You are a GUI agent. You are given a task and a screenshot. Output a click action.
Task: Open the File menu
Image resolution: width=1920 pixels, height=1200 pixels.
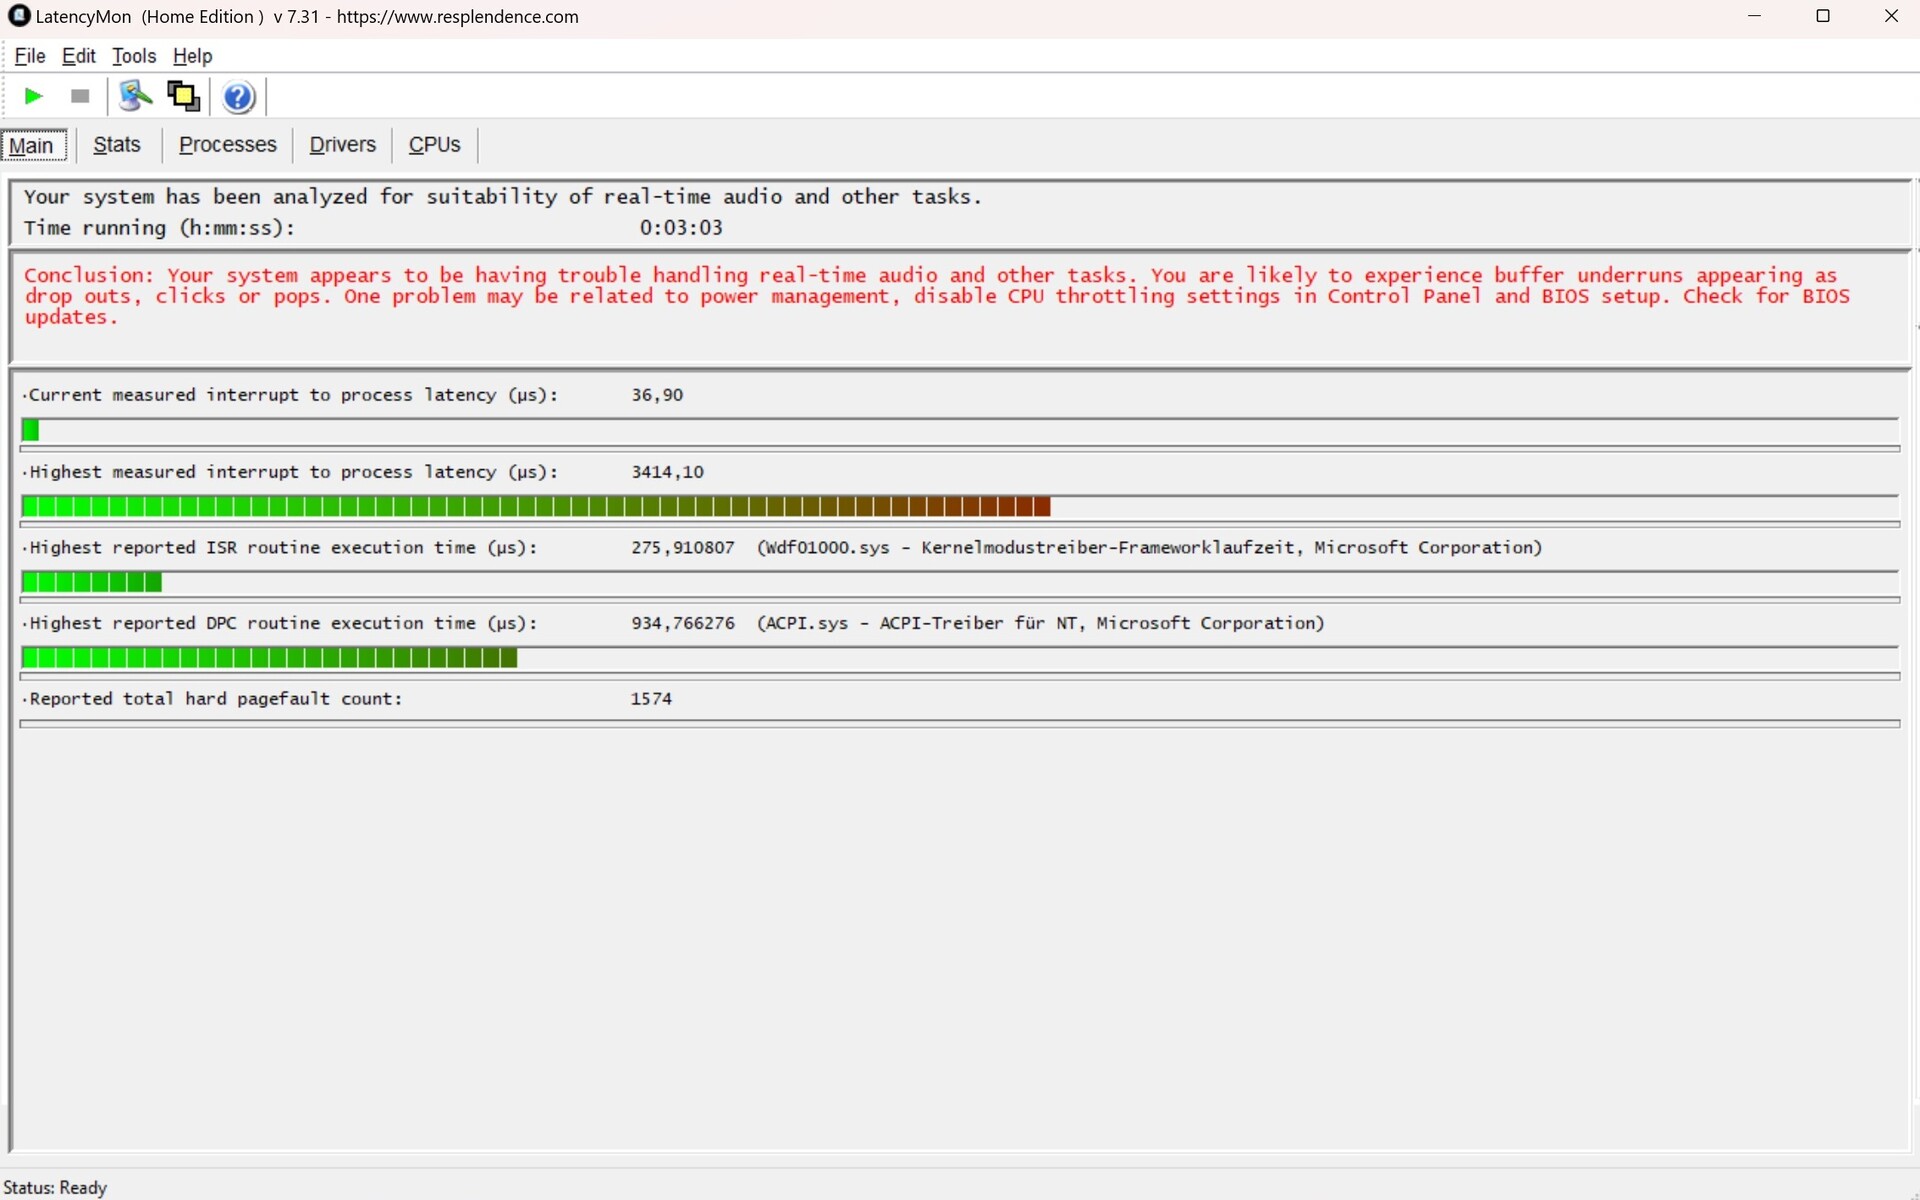click(30, 56)
